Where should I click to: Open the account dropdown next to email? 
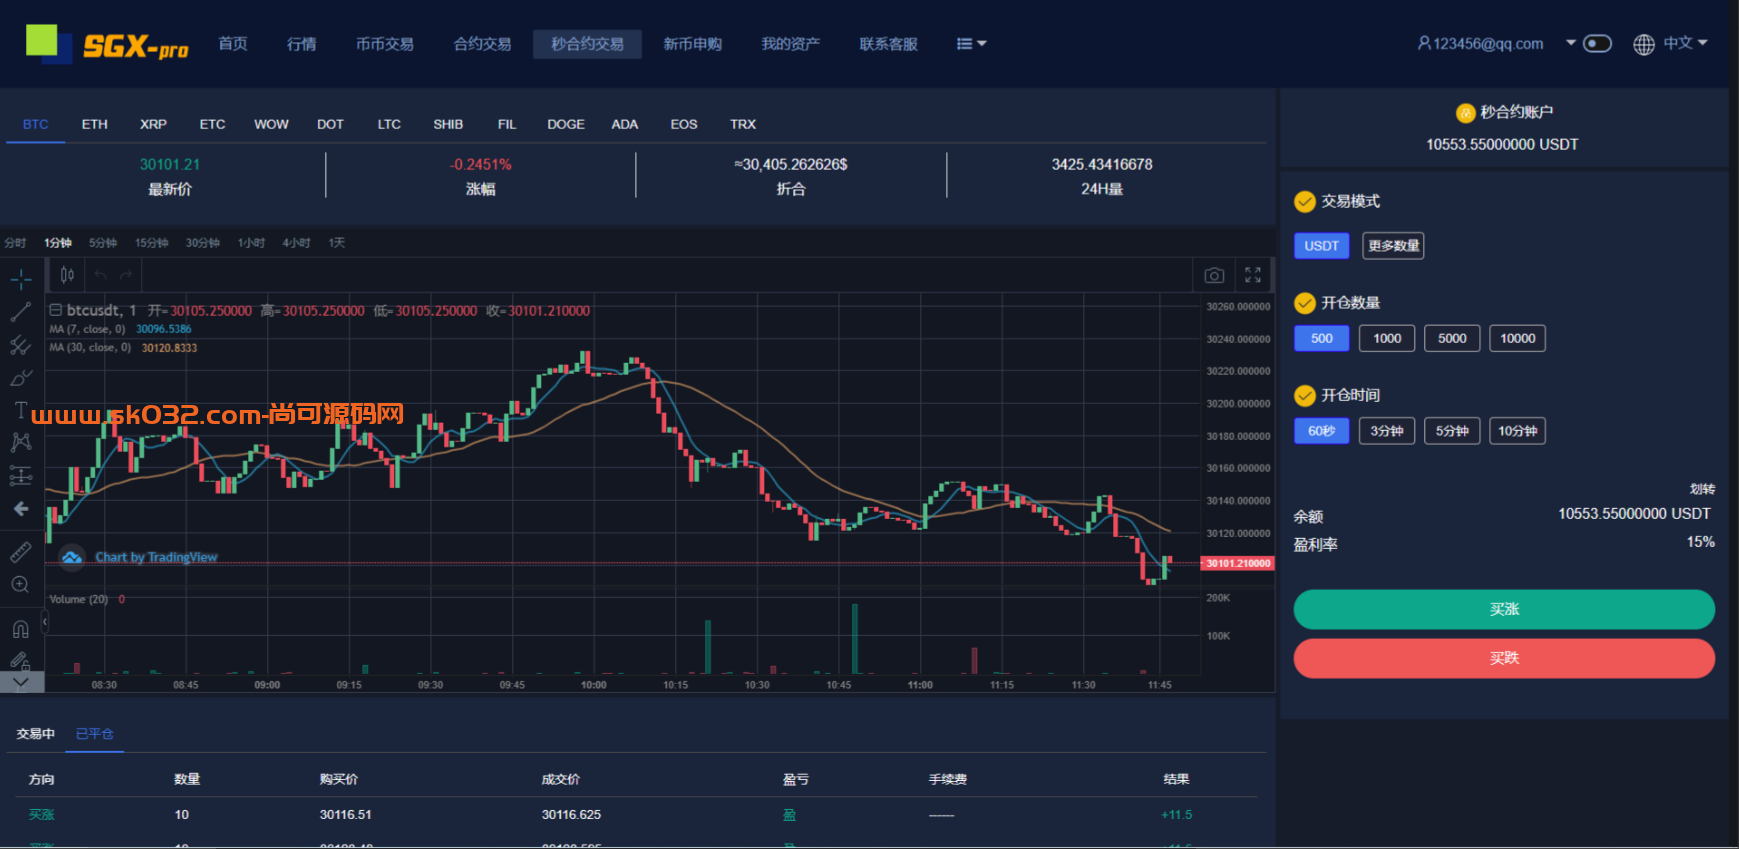pos(1571,43)
